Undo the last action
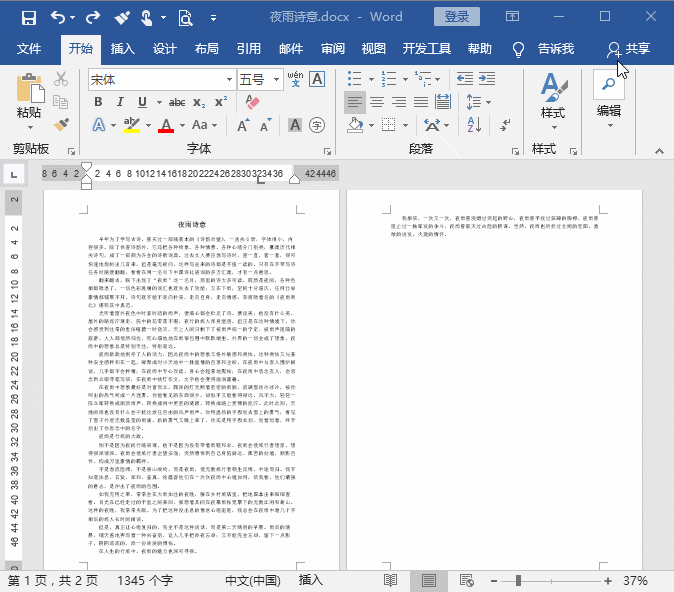This screenshot has height=592, width=674. [x=58, y=18]
